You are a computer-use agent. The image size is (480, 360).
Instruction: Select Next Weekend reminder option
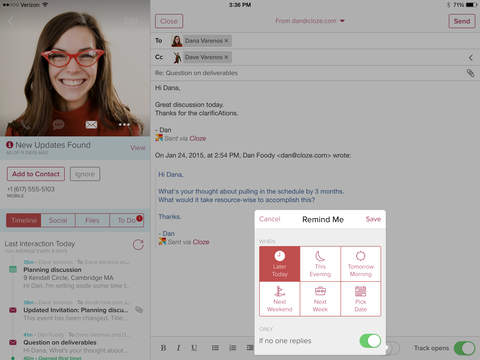pyautogui.click(x=279, y=299)
